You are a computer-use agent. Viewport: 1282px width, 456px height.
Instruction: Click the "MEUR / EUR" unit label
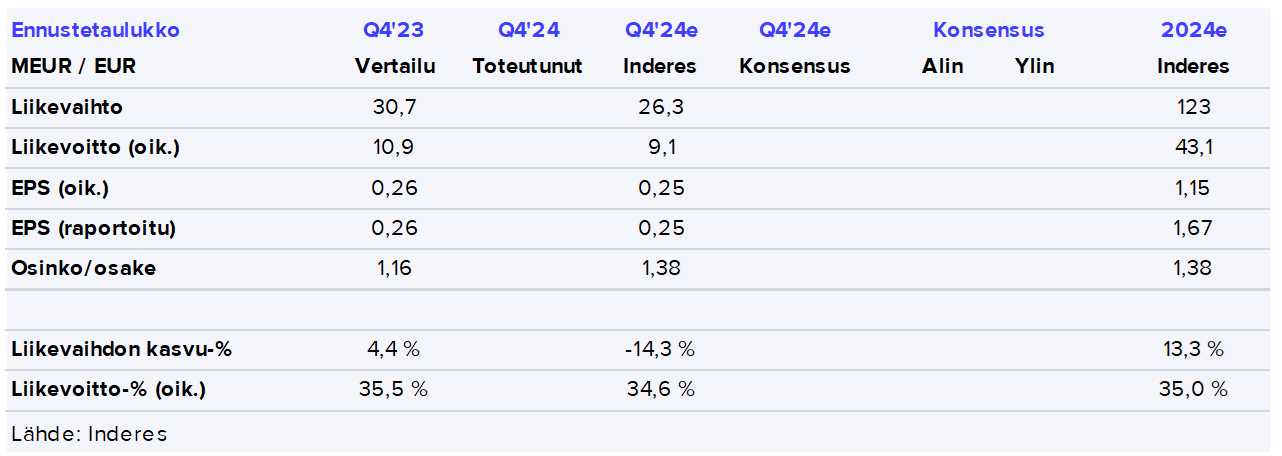click(x=73, y=67)
